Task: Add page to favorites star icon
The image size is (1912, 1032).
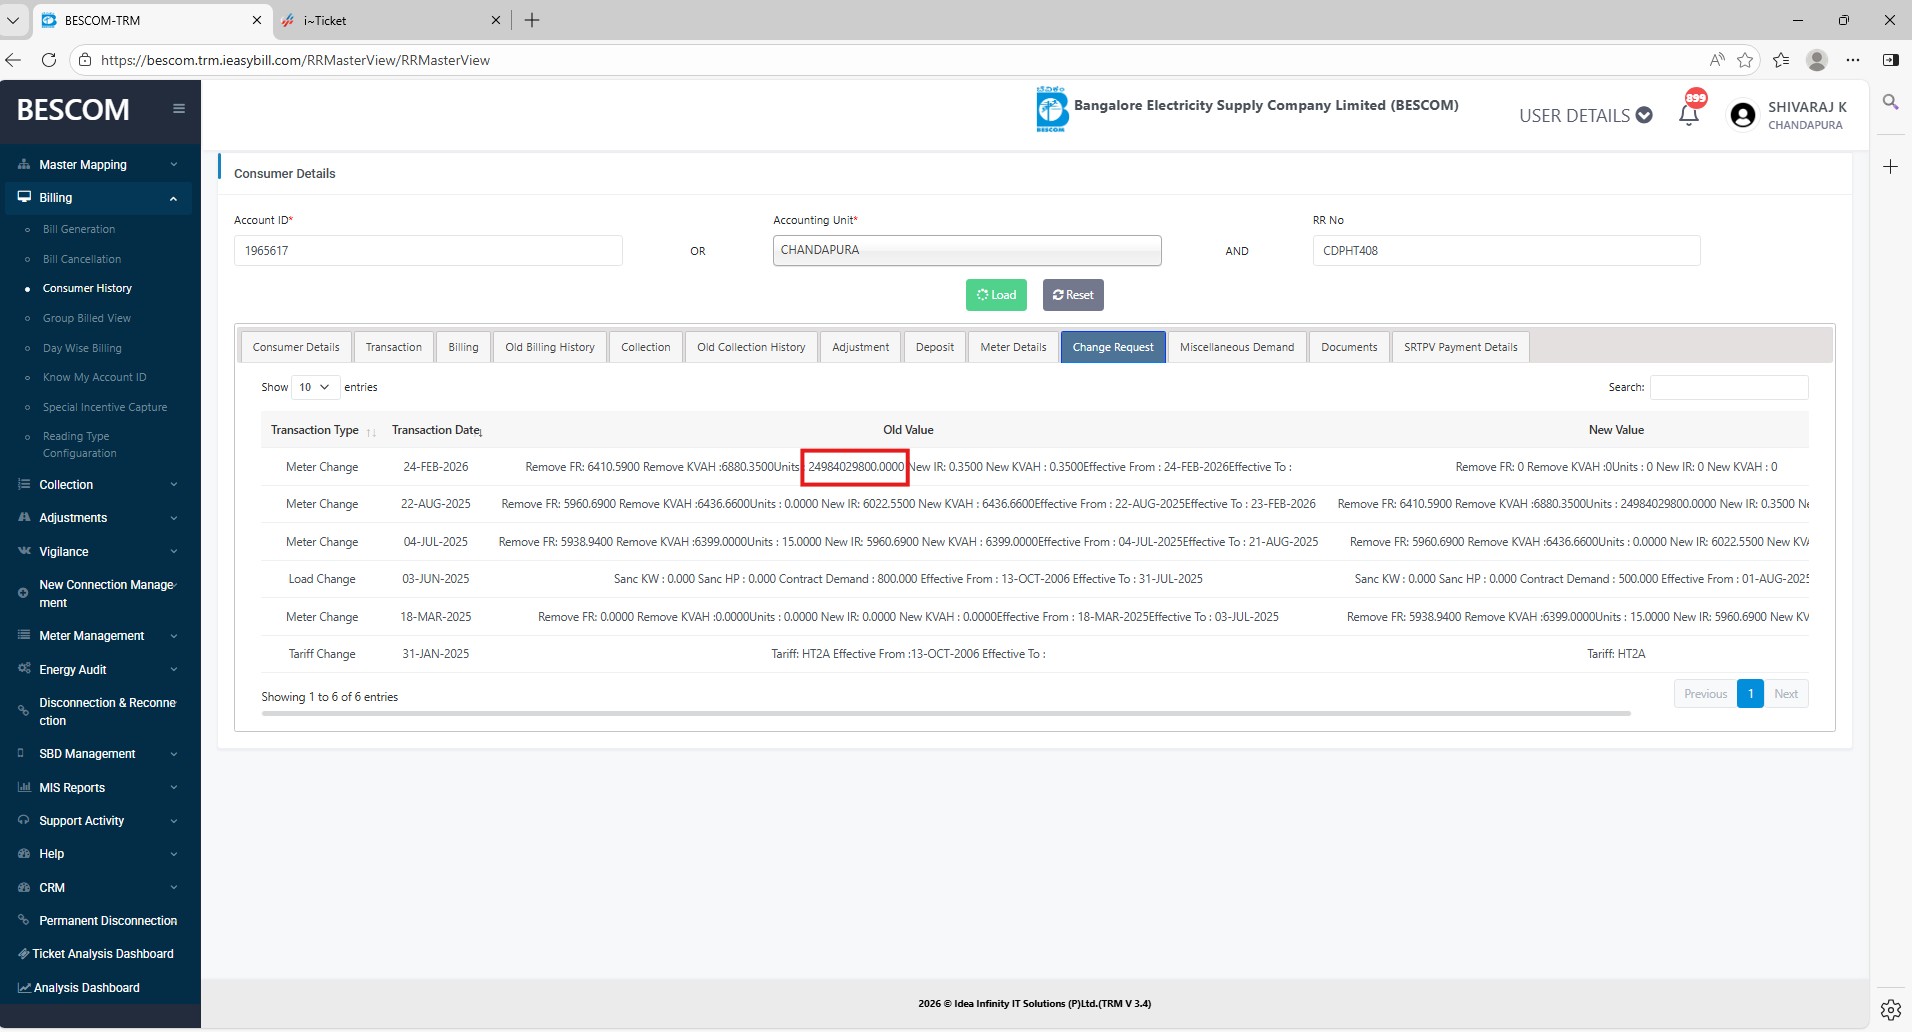Action: coord(1745,60)
